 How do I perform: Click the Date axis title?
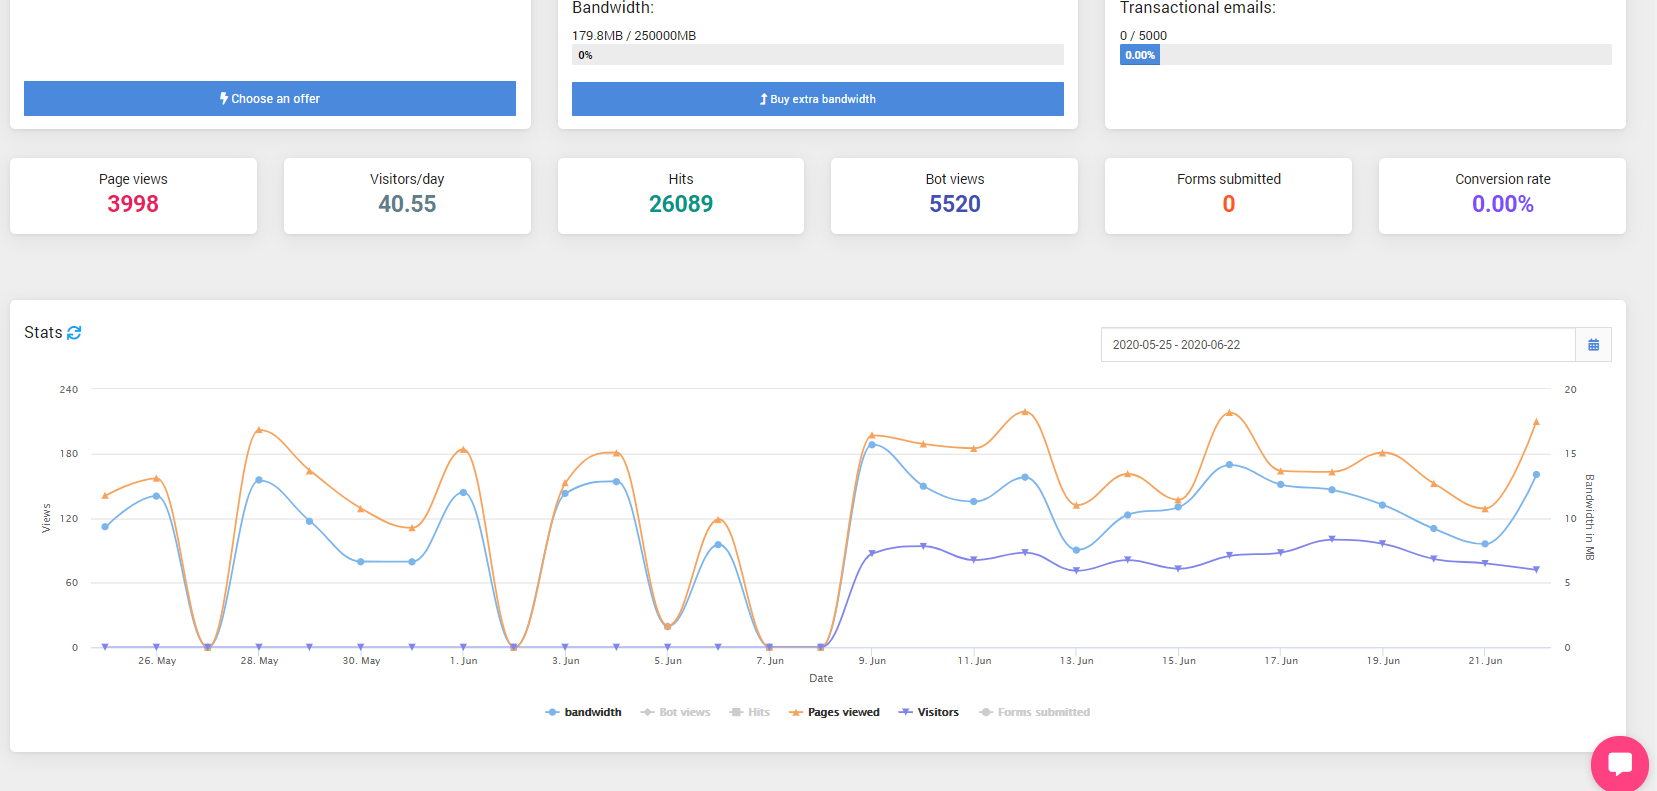821,678
